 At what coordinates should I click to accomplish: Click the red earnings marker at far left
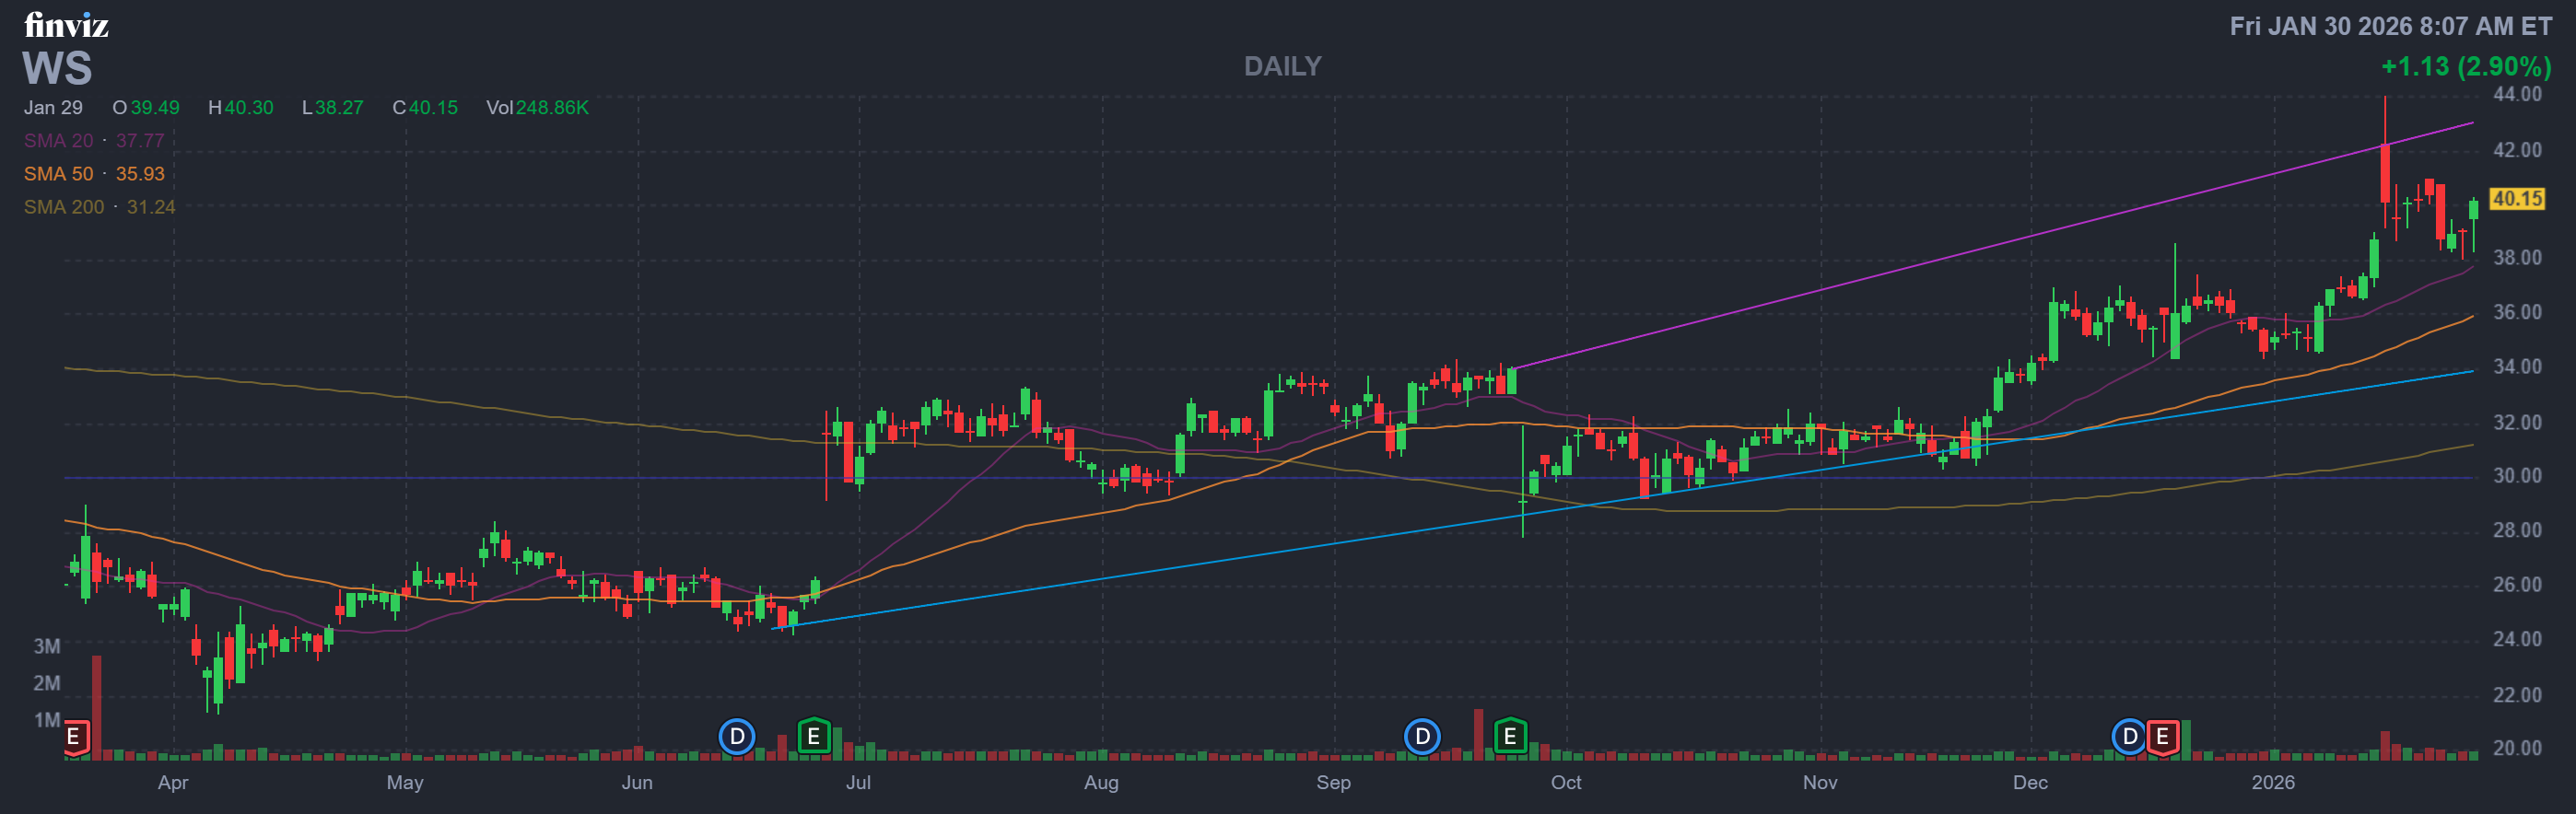pos(74,737)
